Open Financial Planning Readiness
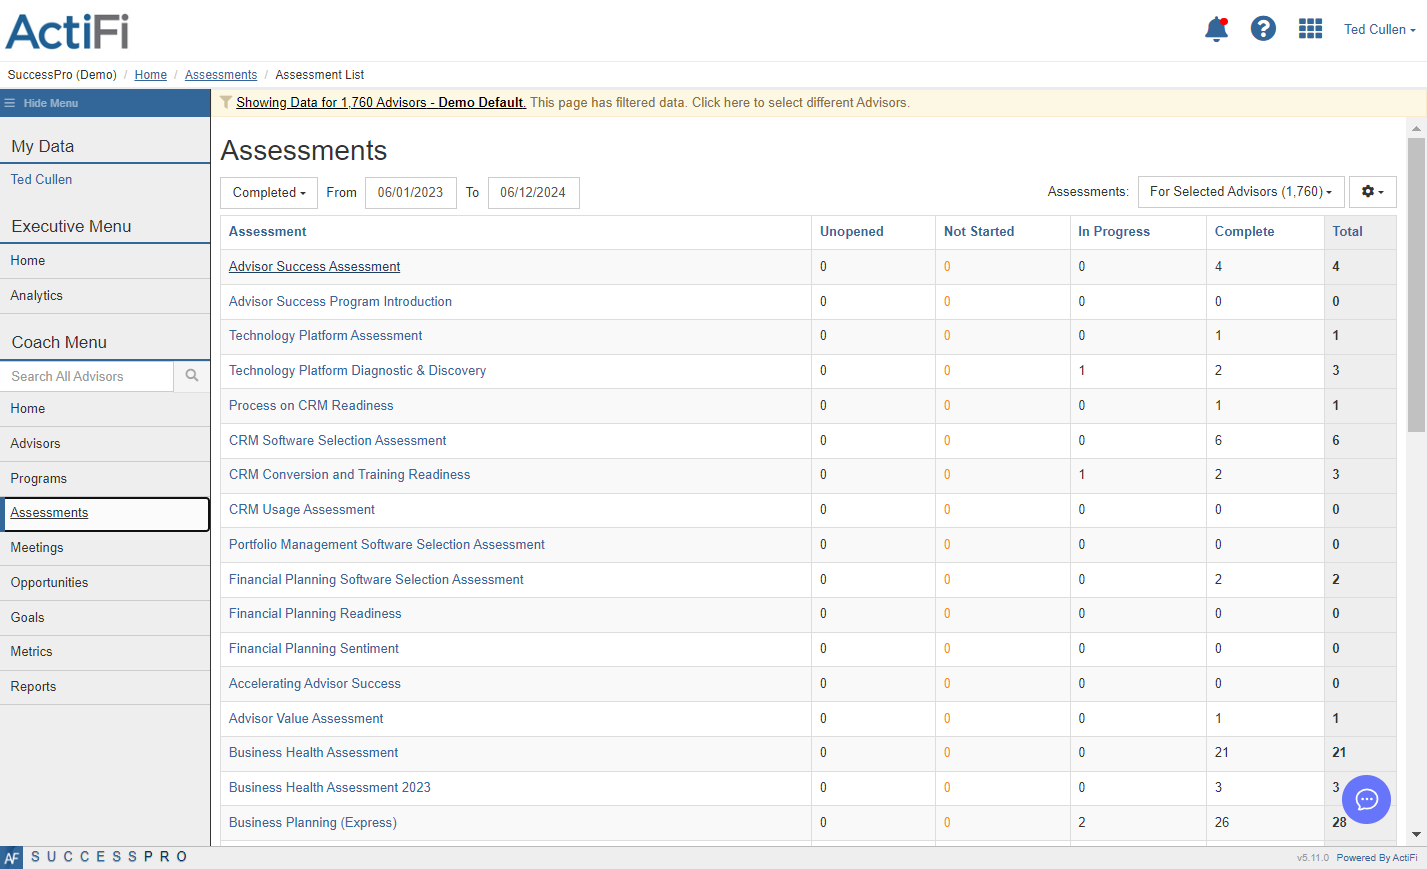Viewport: 1427px width, 869px height. point(315,614)
